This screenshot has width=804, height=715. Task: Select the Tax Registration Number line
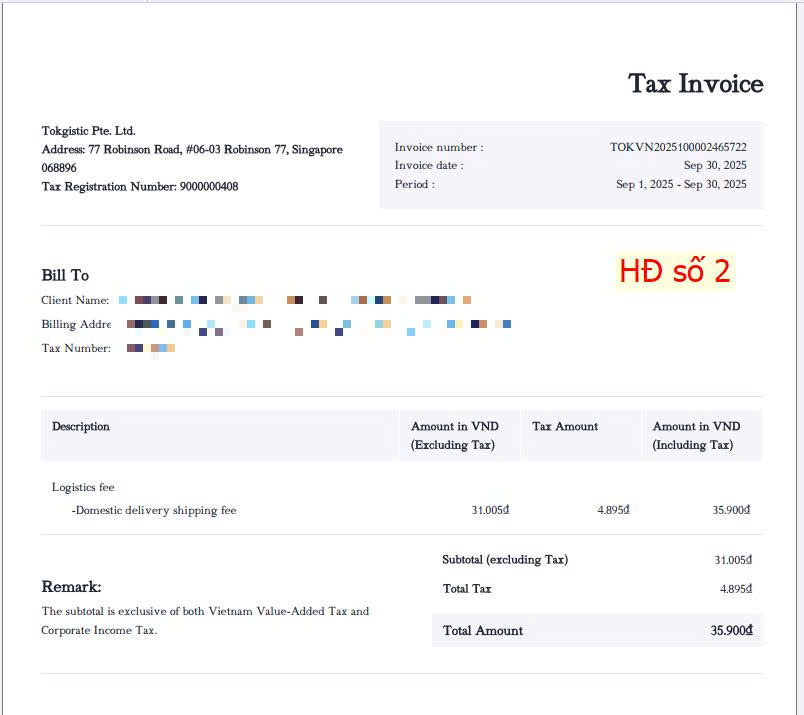point(139,186)
